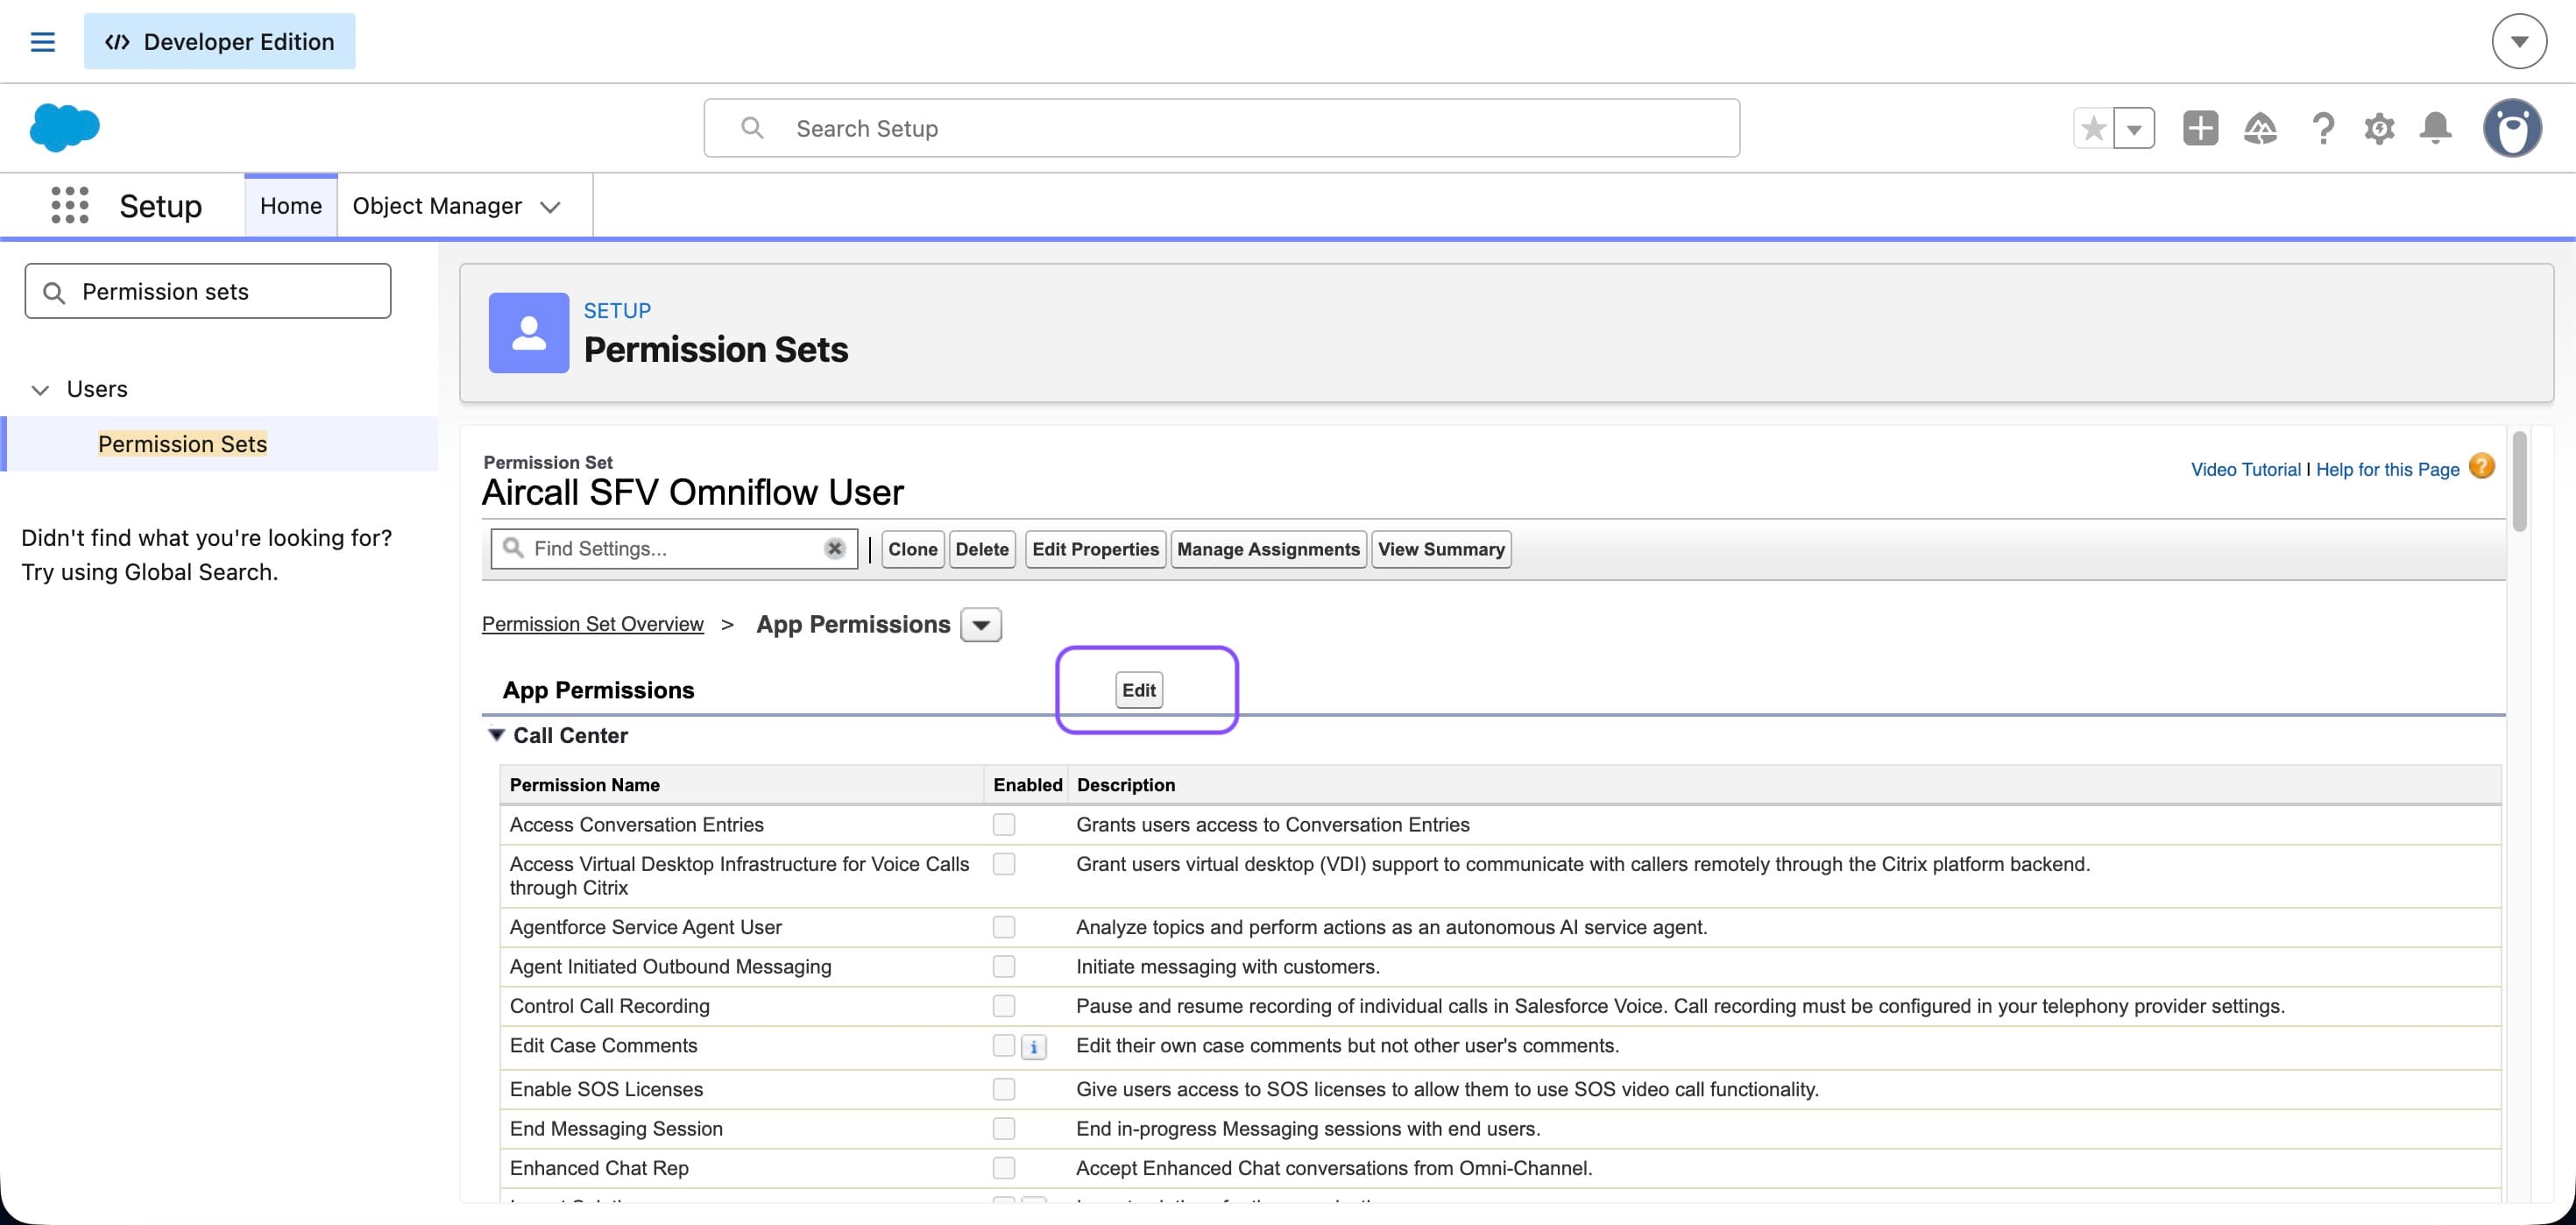Open the user profile avatar
Image resolution: width=2576 pixels, height=1225 pixels.
(x=2513, y=128)
